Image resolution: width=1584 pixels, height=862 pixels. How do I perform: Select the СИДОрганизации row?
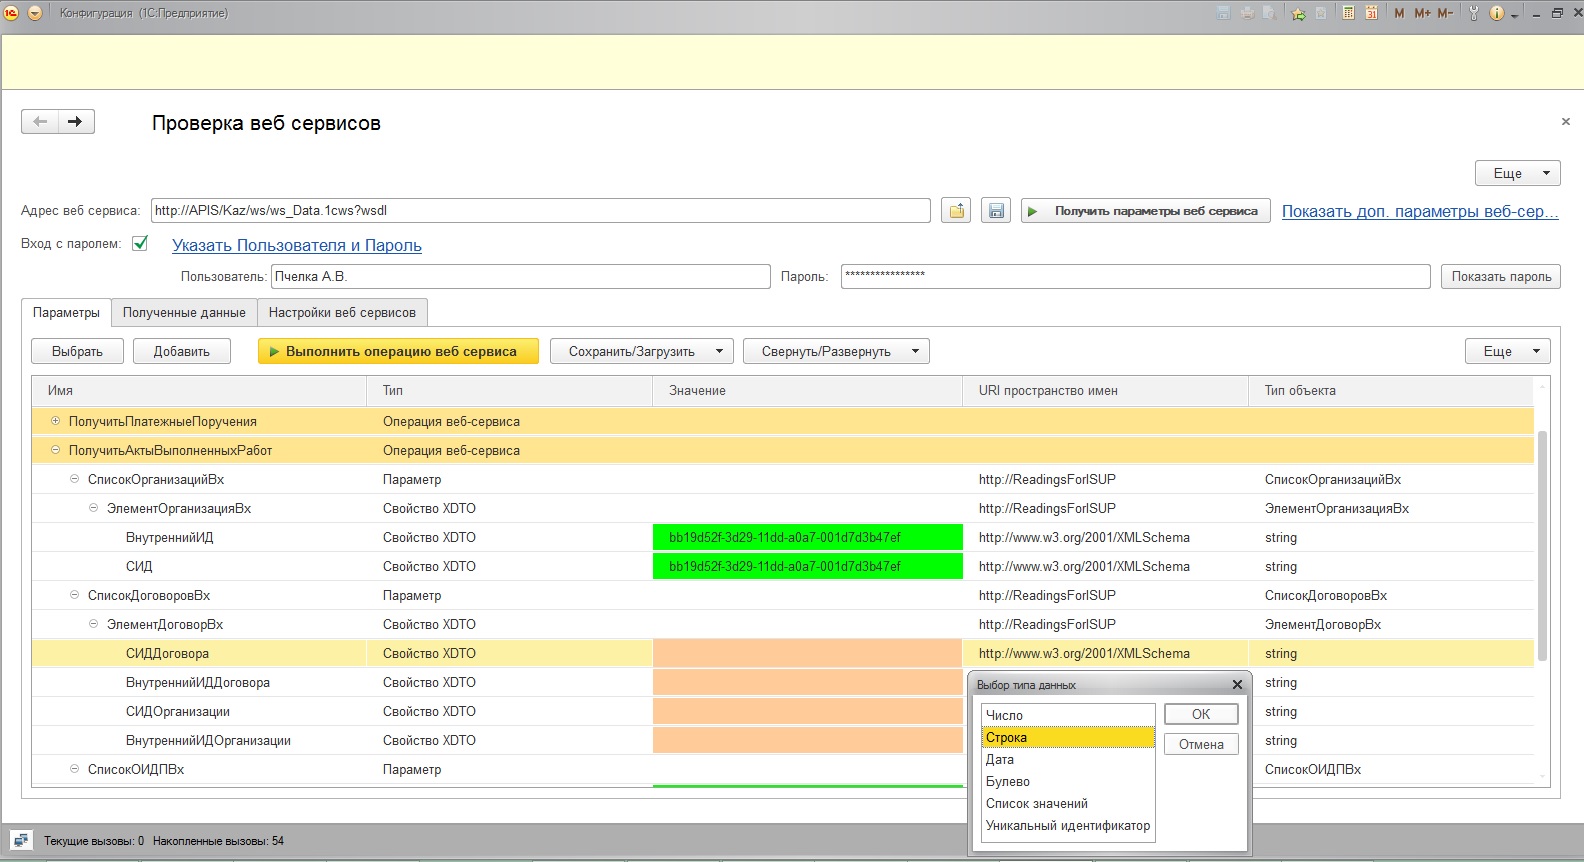(x=782, y=711)
